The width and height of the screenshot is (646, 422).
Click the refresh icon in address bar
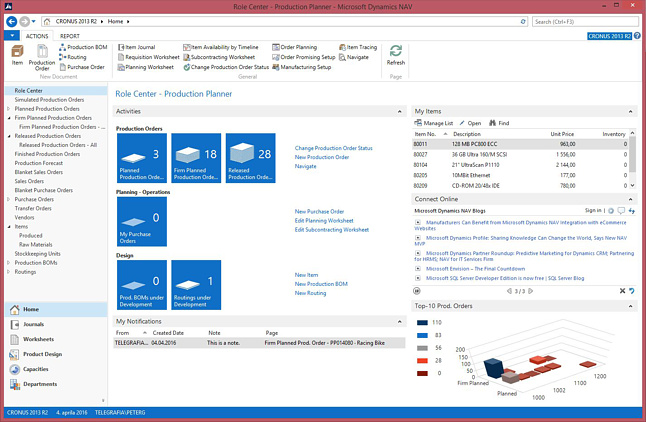(523, 21)
